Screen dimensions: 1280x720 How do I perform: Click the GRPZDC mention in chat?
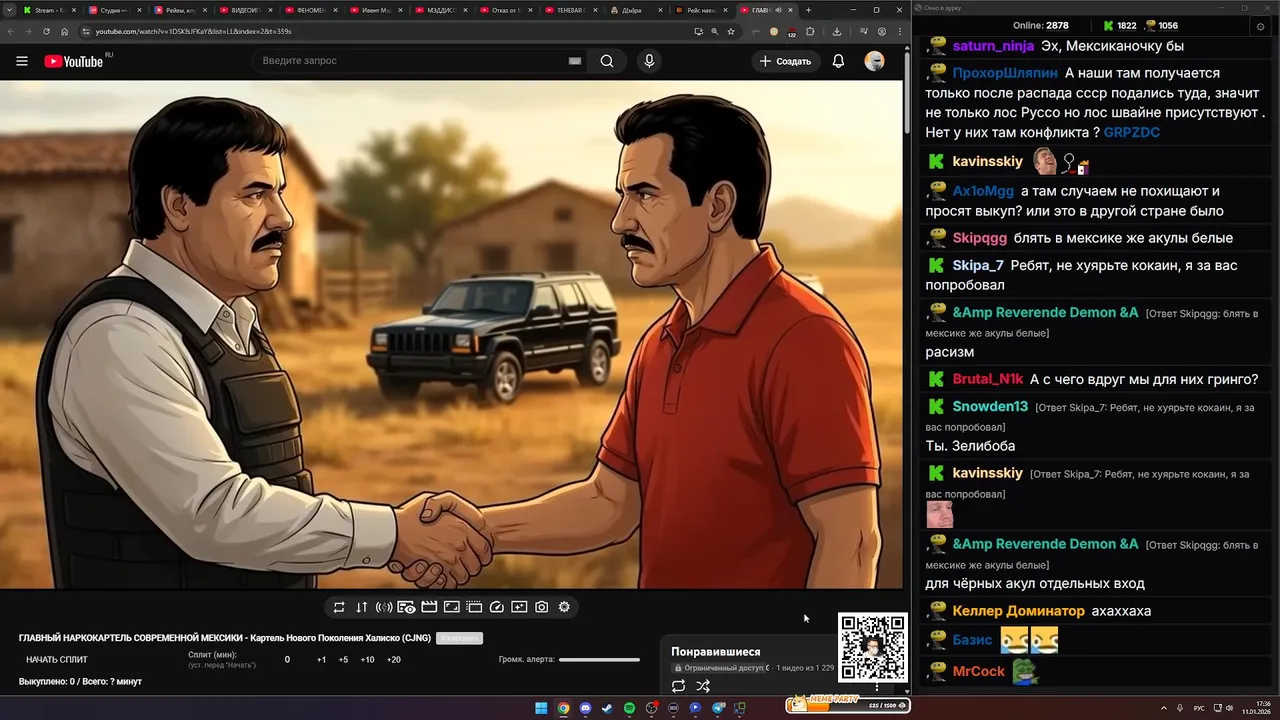1132,132
